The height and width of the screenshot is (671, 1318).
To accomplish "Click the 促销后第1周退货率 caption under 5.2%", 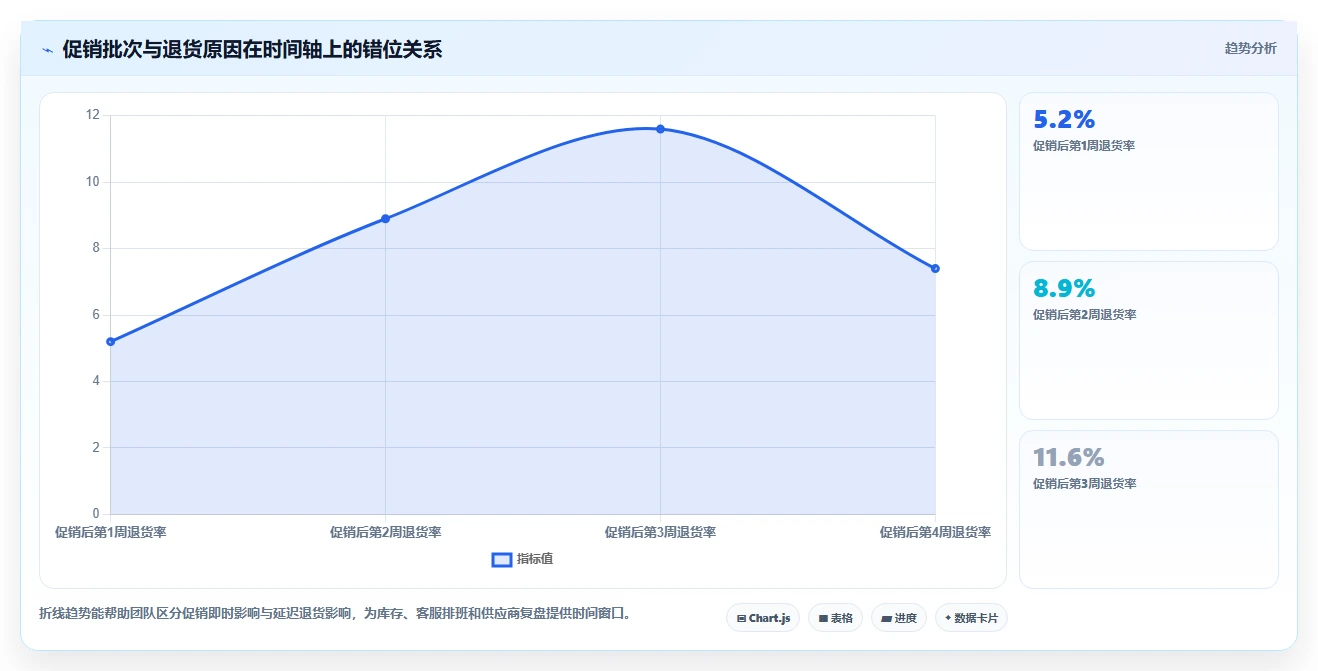I will 1084,146.
